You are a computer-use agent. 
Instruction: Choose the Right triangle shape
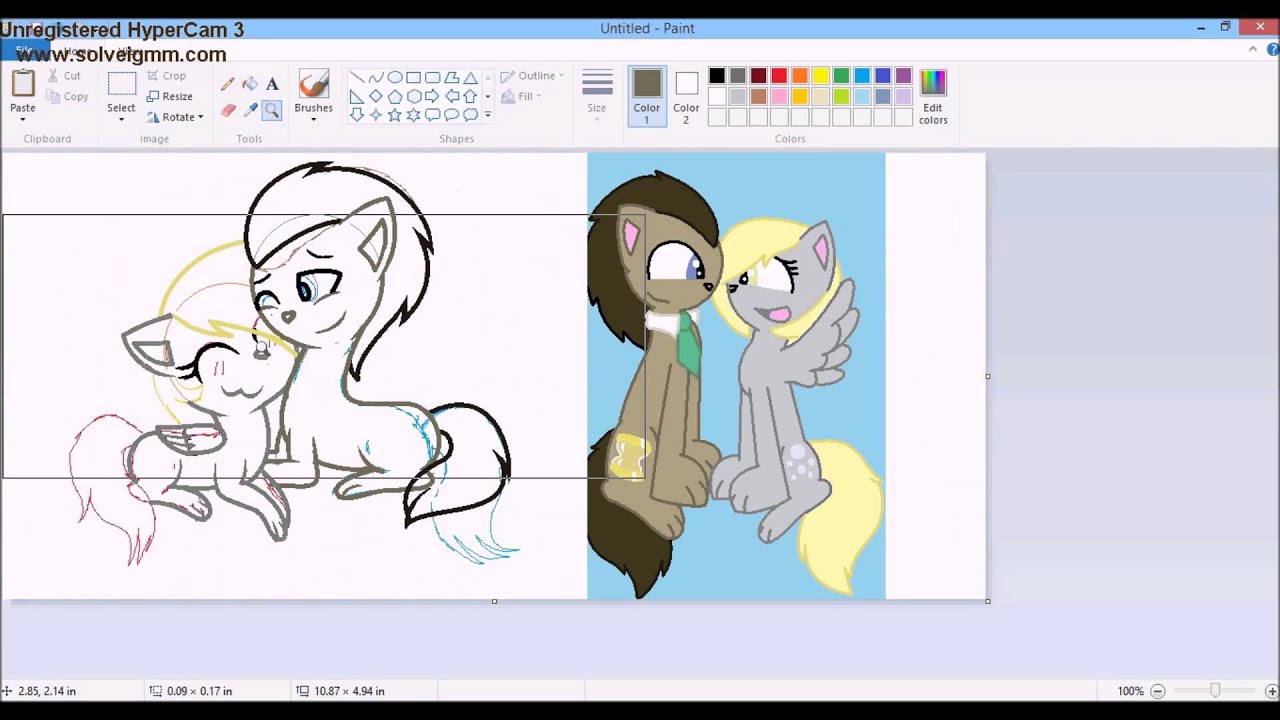point(357,96)
